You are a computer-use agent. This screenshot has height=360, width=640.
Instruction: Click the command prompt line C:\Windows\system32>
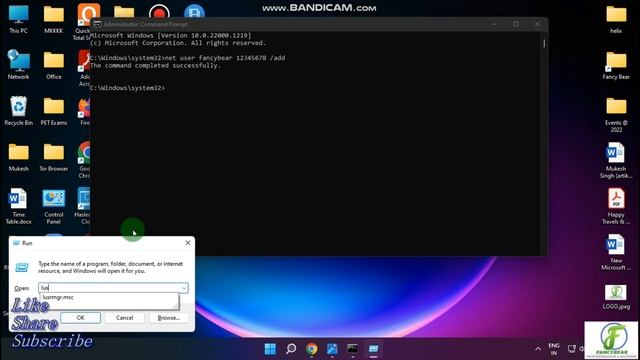click(x=127, y=88)
